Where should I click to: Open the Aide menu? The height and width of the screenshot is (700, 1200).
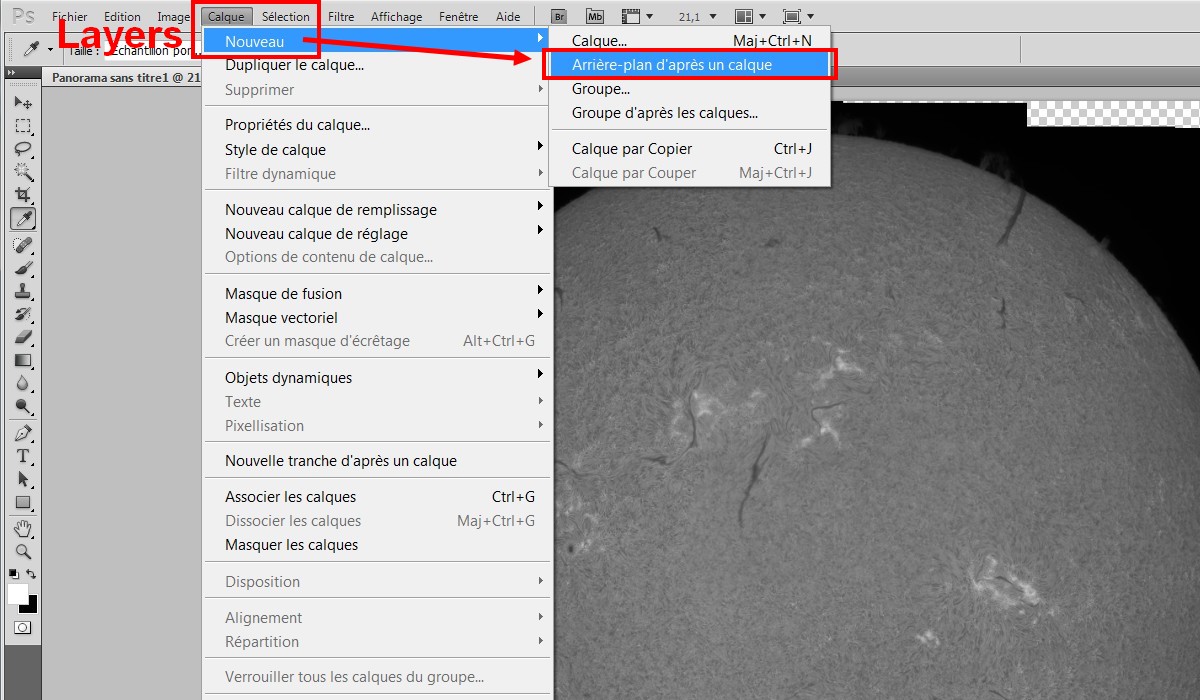tap(508, 16)
